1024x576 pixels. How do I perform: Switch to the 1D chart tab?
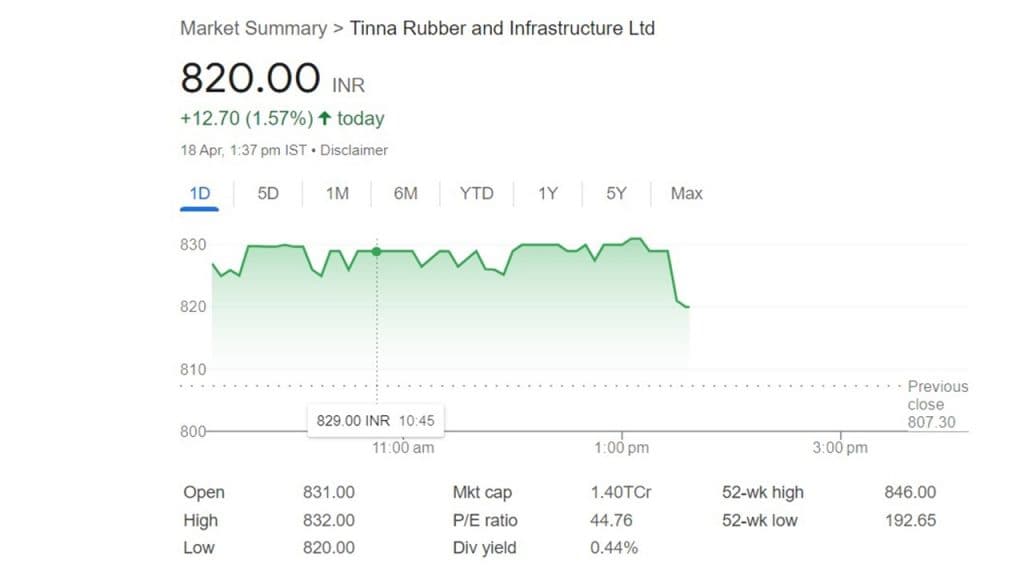click(x=200, y=193)
